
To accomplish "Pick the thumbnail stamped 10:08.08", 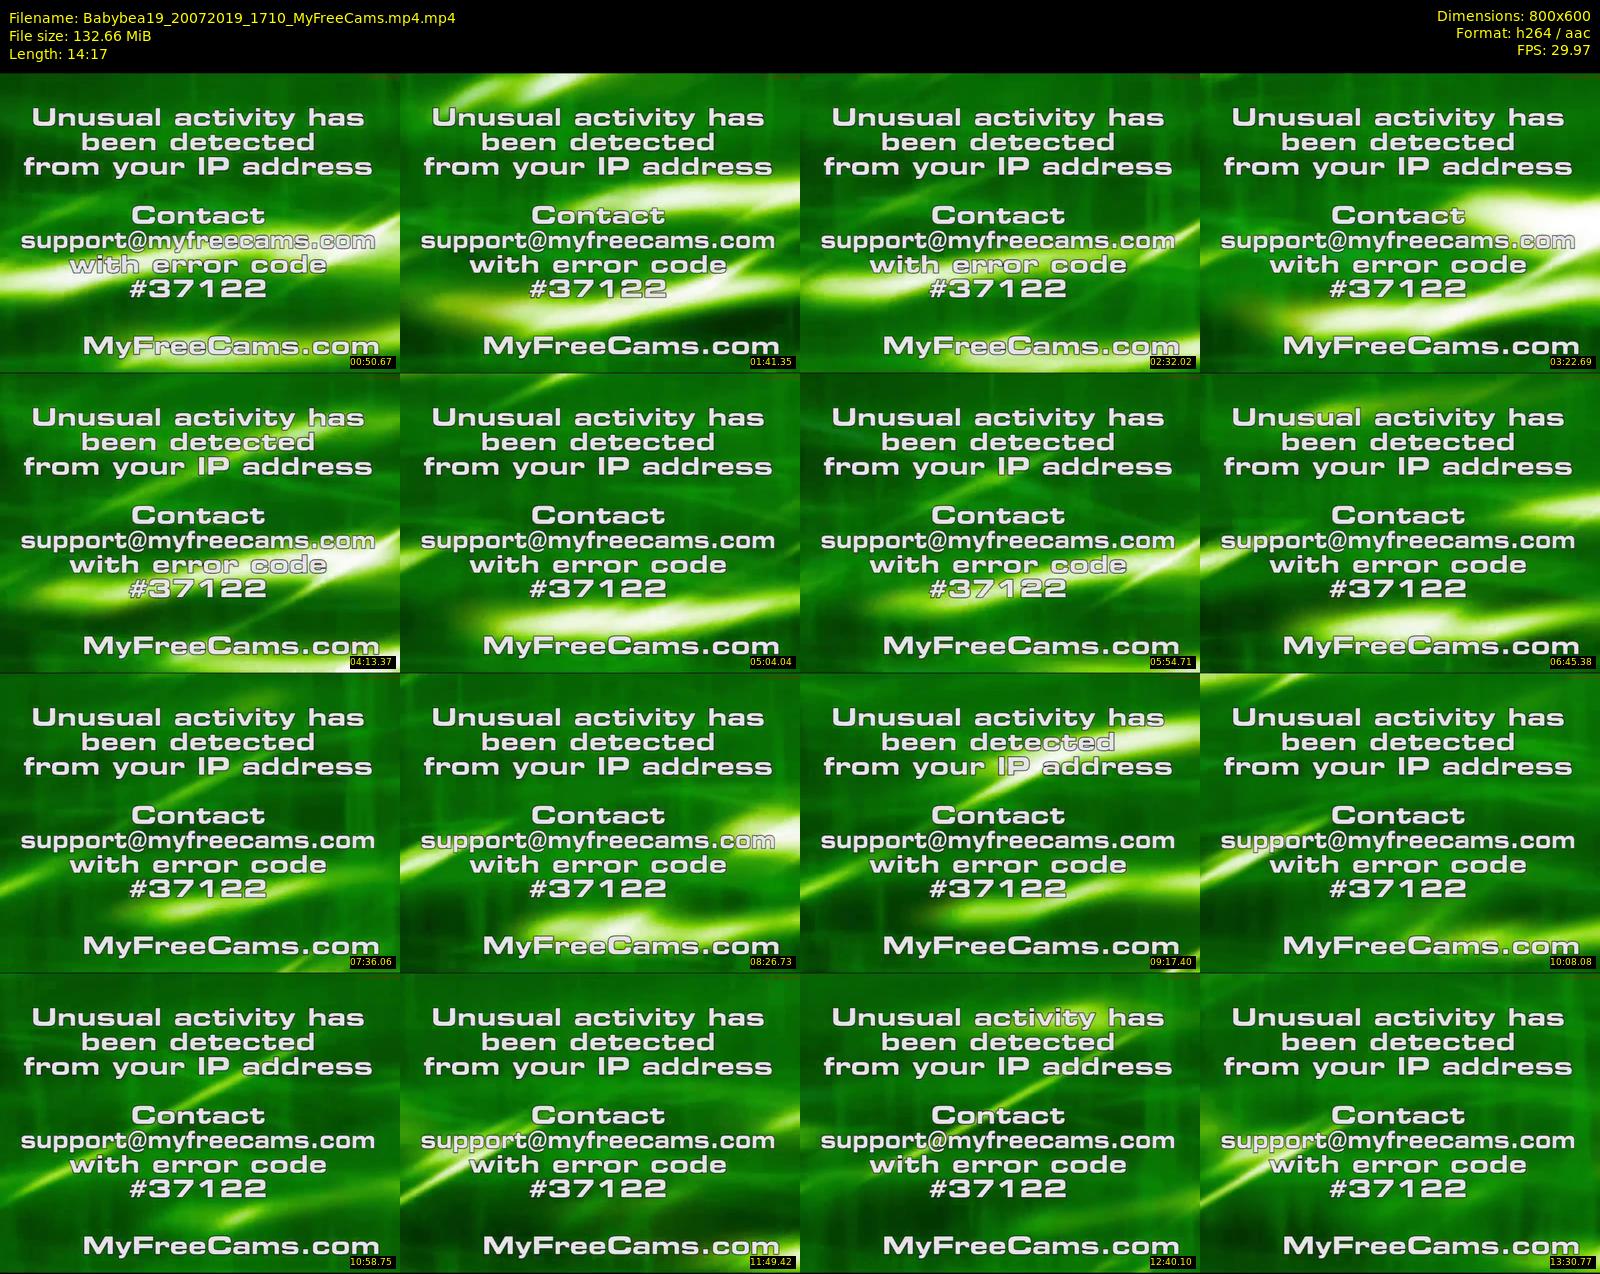I will [1400, 823].
